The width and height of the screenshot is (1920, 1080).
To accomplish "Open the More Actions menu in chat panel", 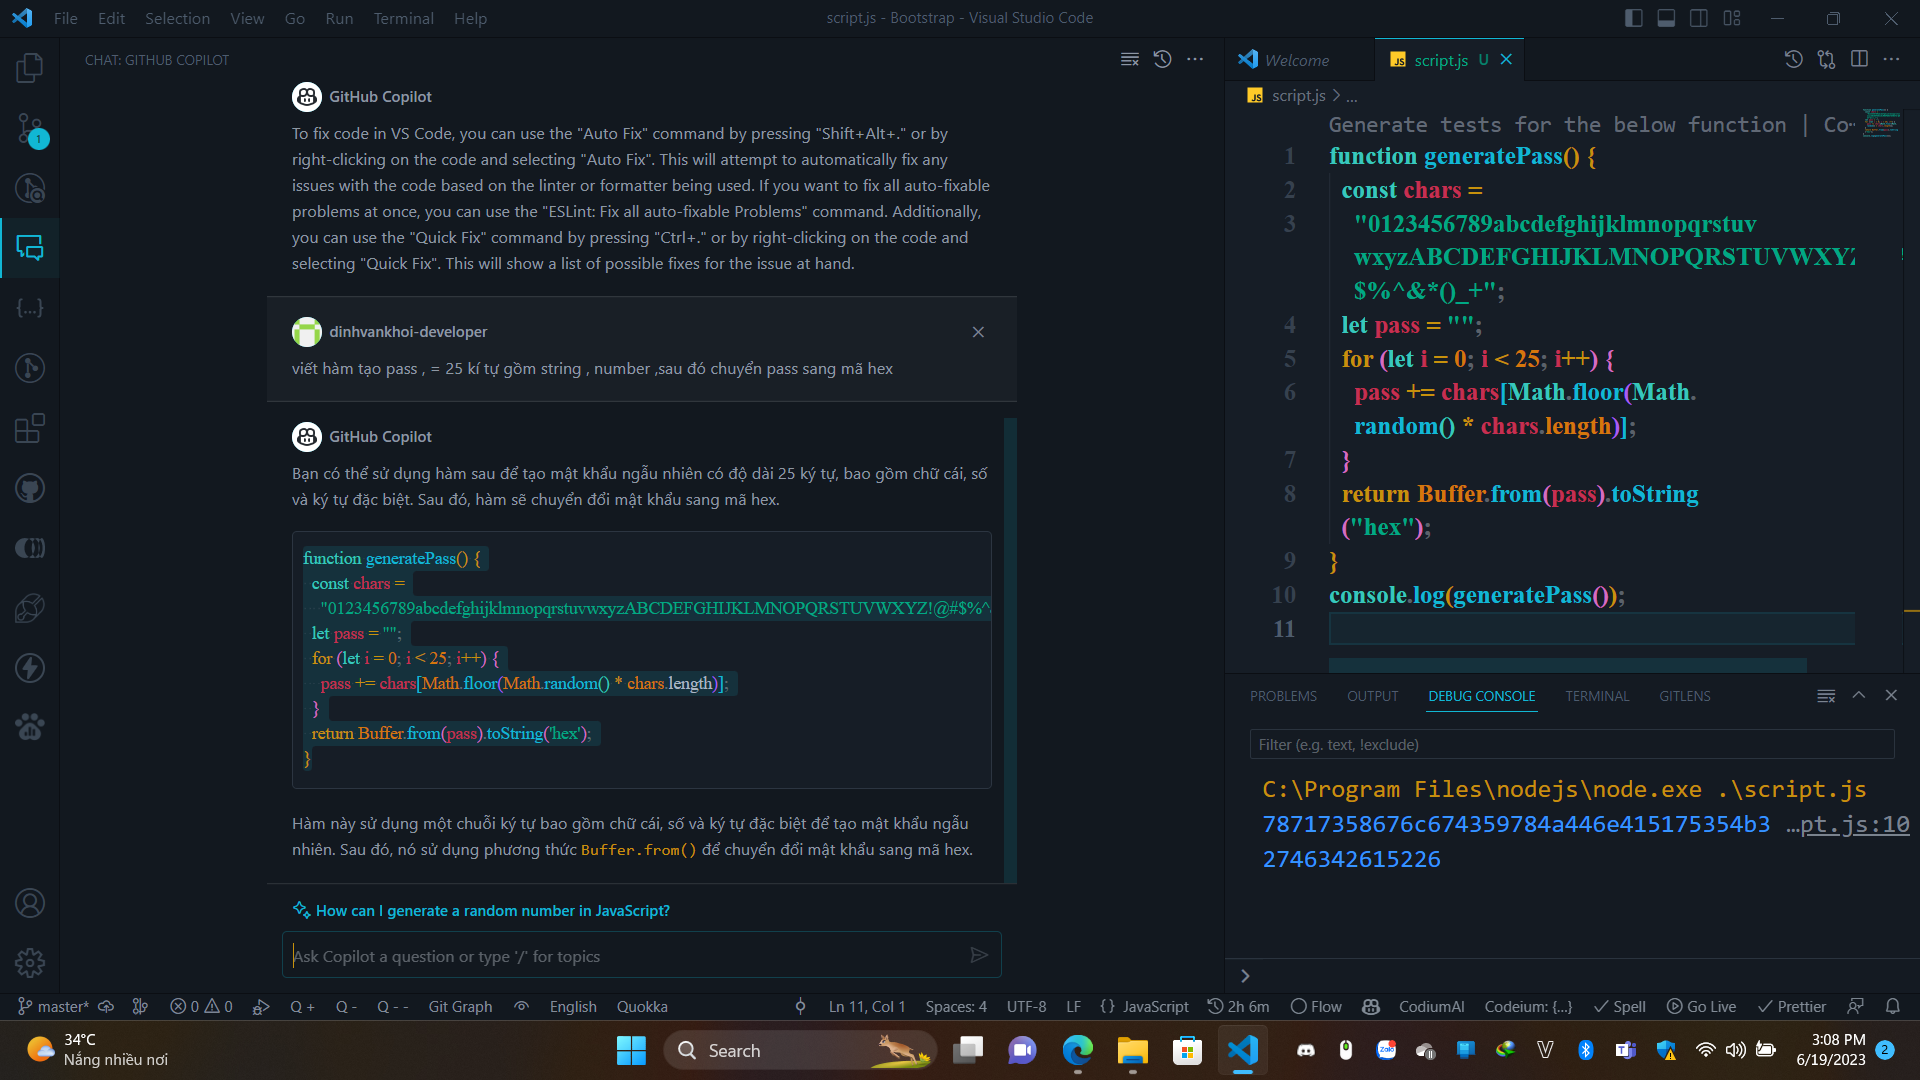I will coord(1196,59).
